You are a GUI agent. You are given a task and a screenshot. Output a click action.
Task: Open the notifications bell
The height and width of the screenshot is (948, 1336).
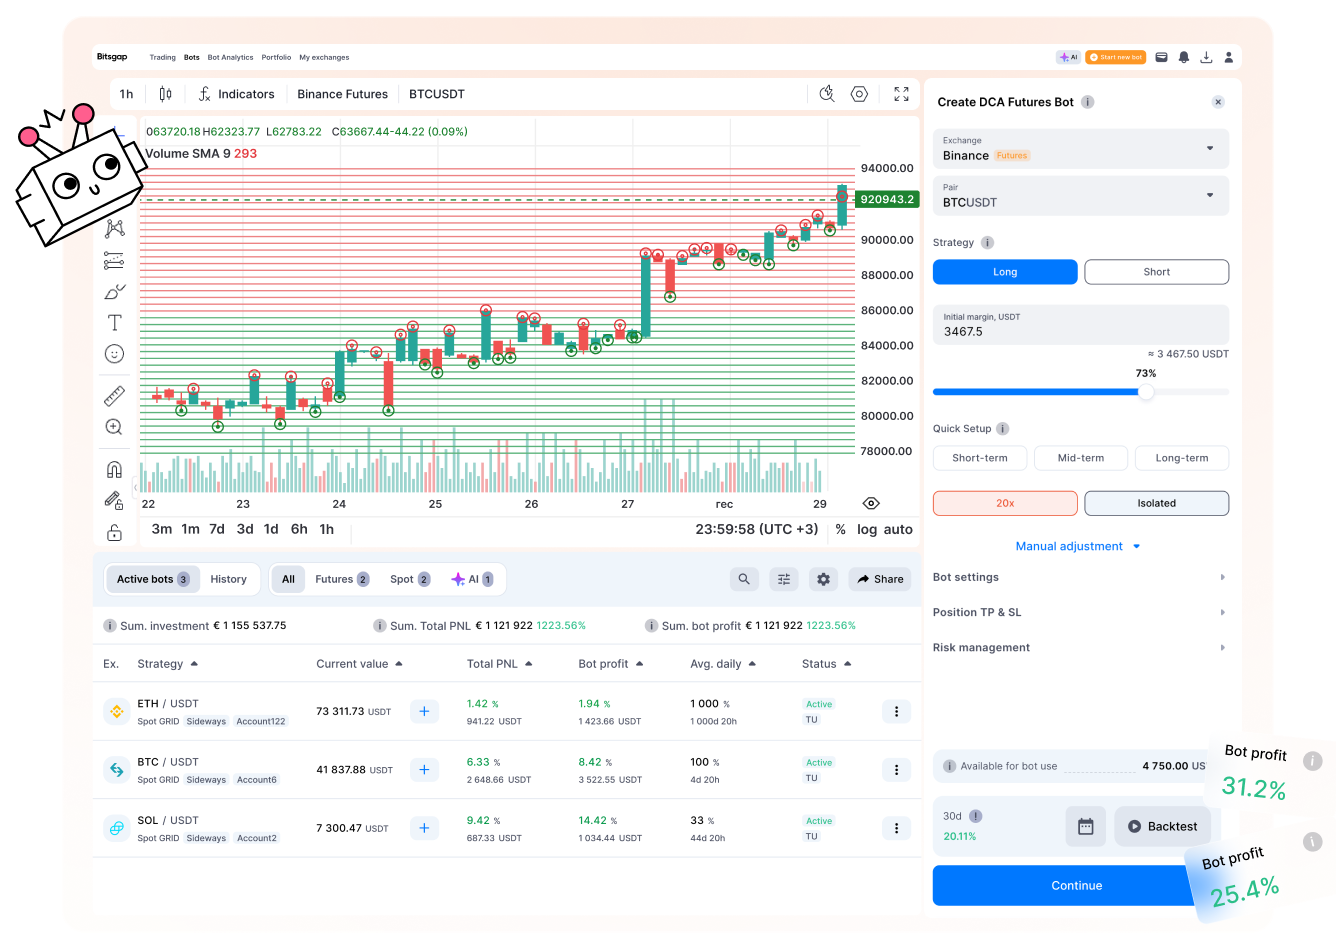1184,57
